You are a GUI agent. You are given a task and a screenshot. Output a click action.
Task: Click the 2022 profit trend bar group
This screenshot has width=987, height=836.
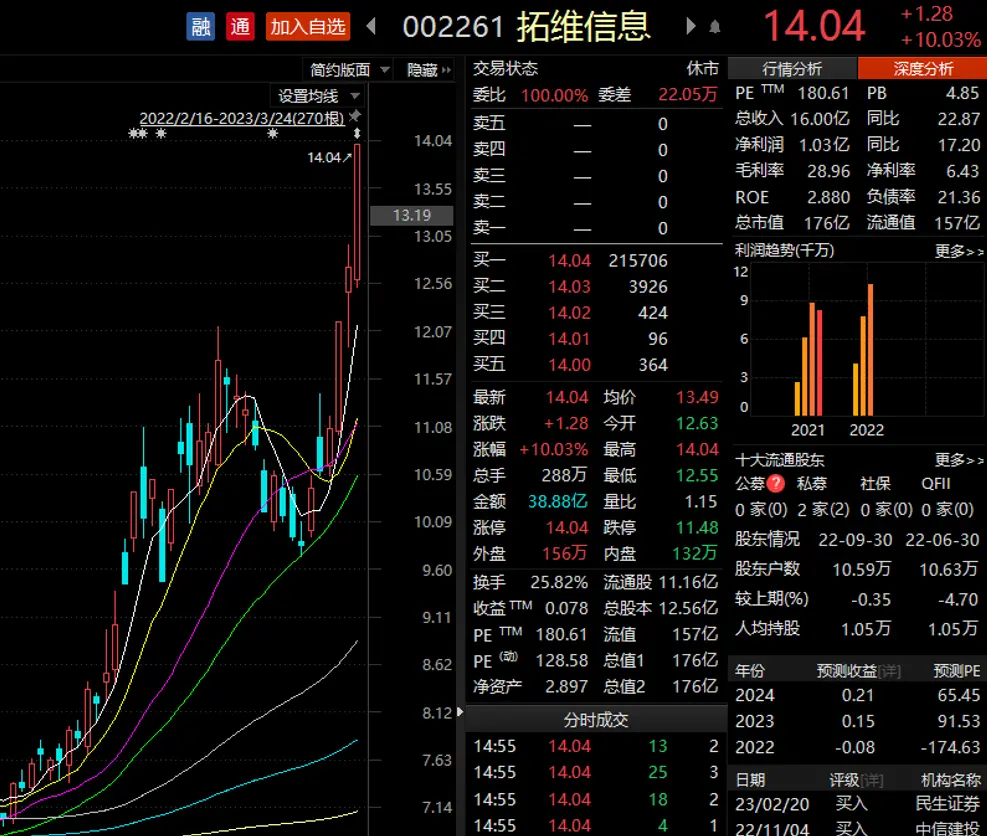[863, 350]
